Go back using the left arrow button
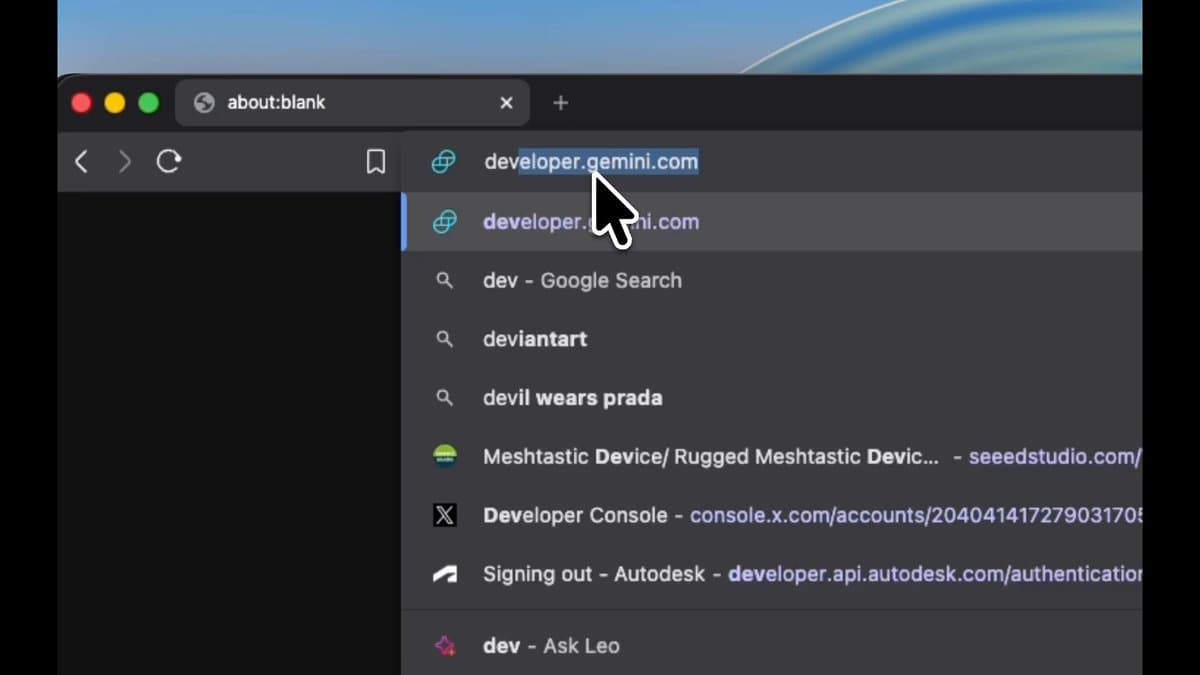Screen dimensions: 1200x675 point(82,162)
